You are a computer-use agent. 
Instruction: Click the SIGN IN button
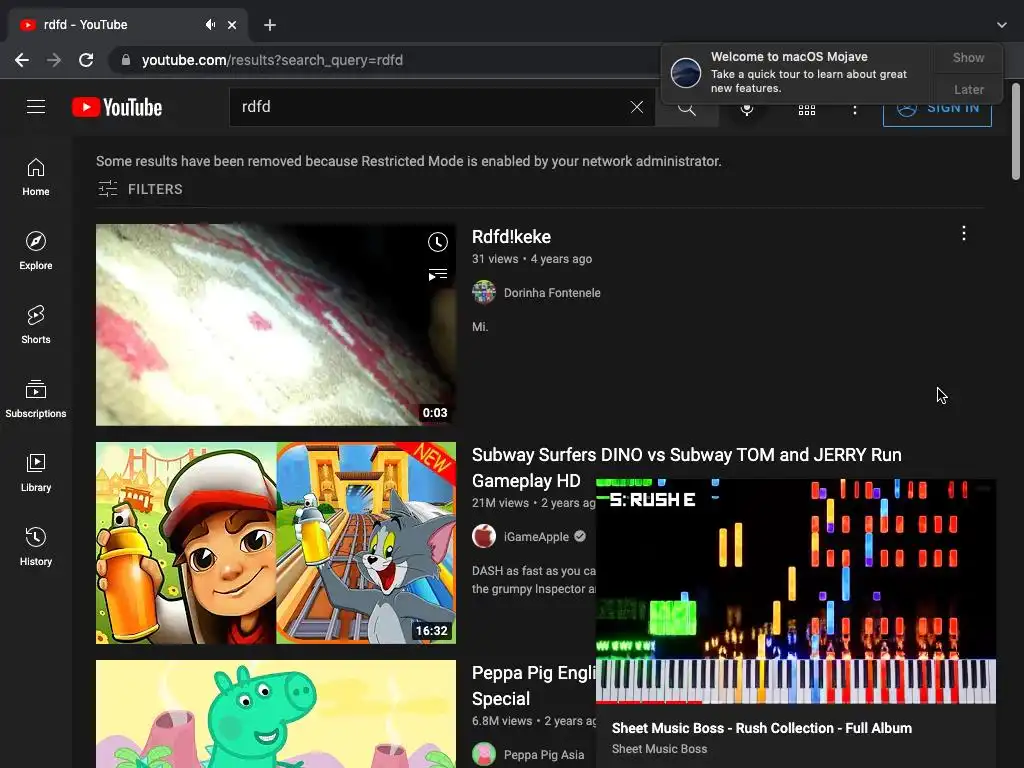click(x=937, y=108)
